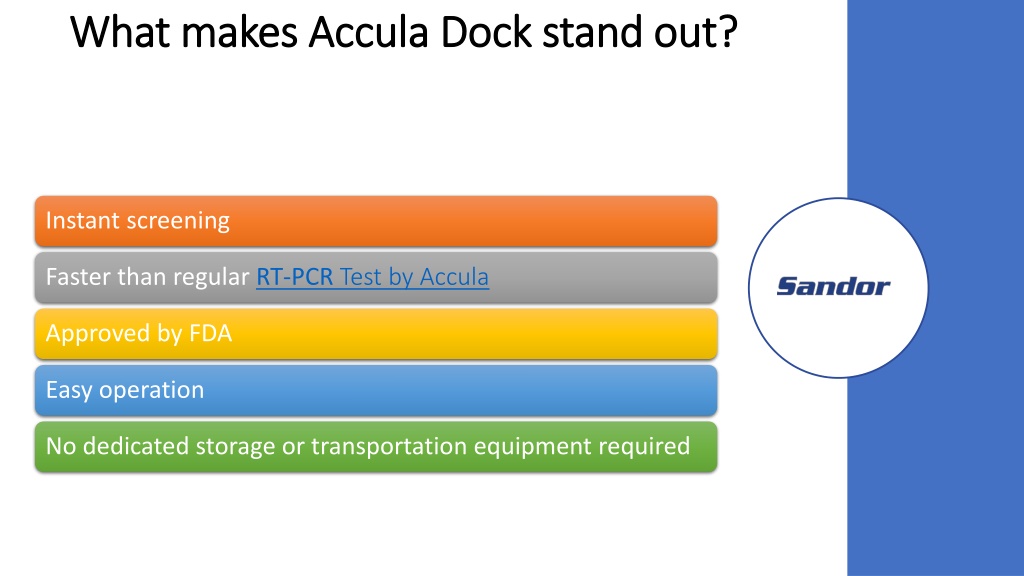Click the word "makes" in the slide title
The width and height of the screenshot is (1024, 576).
(240, 31)
